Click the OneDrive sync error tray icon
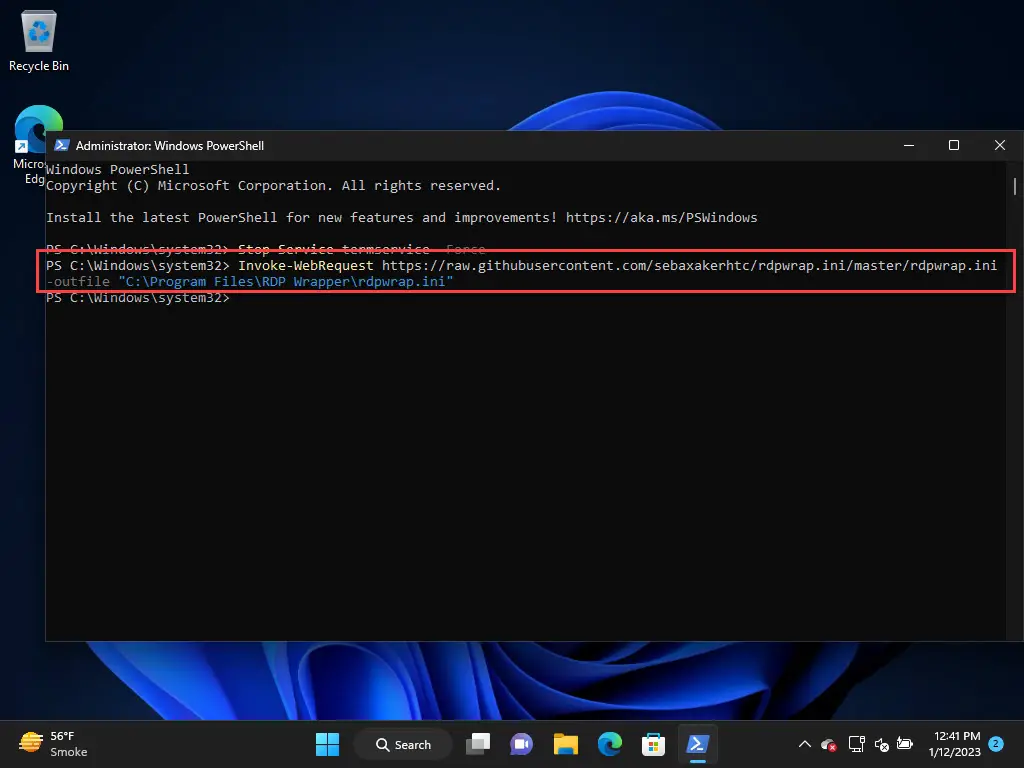The image size is (1024, 768). 827,744
